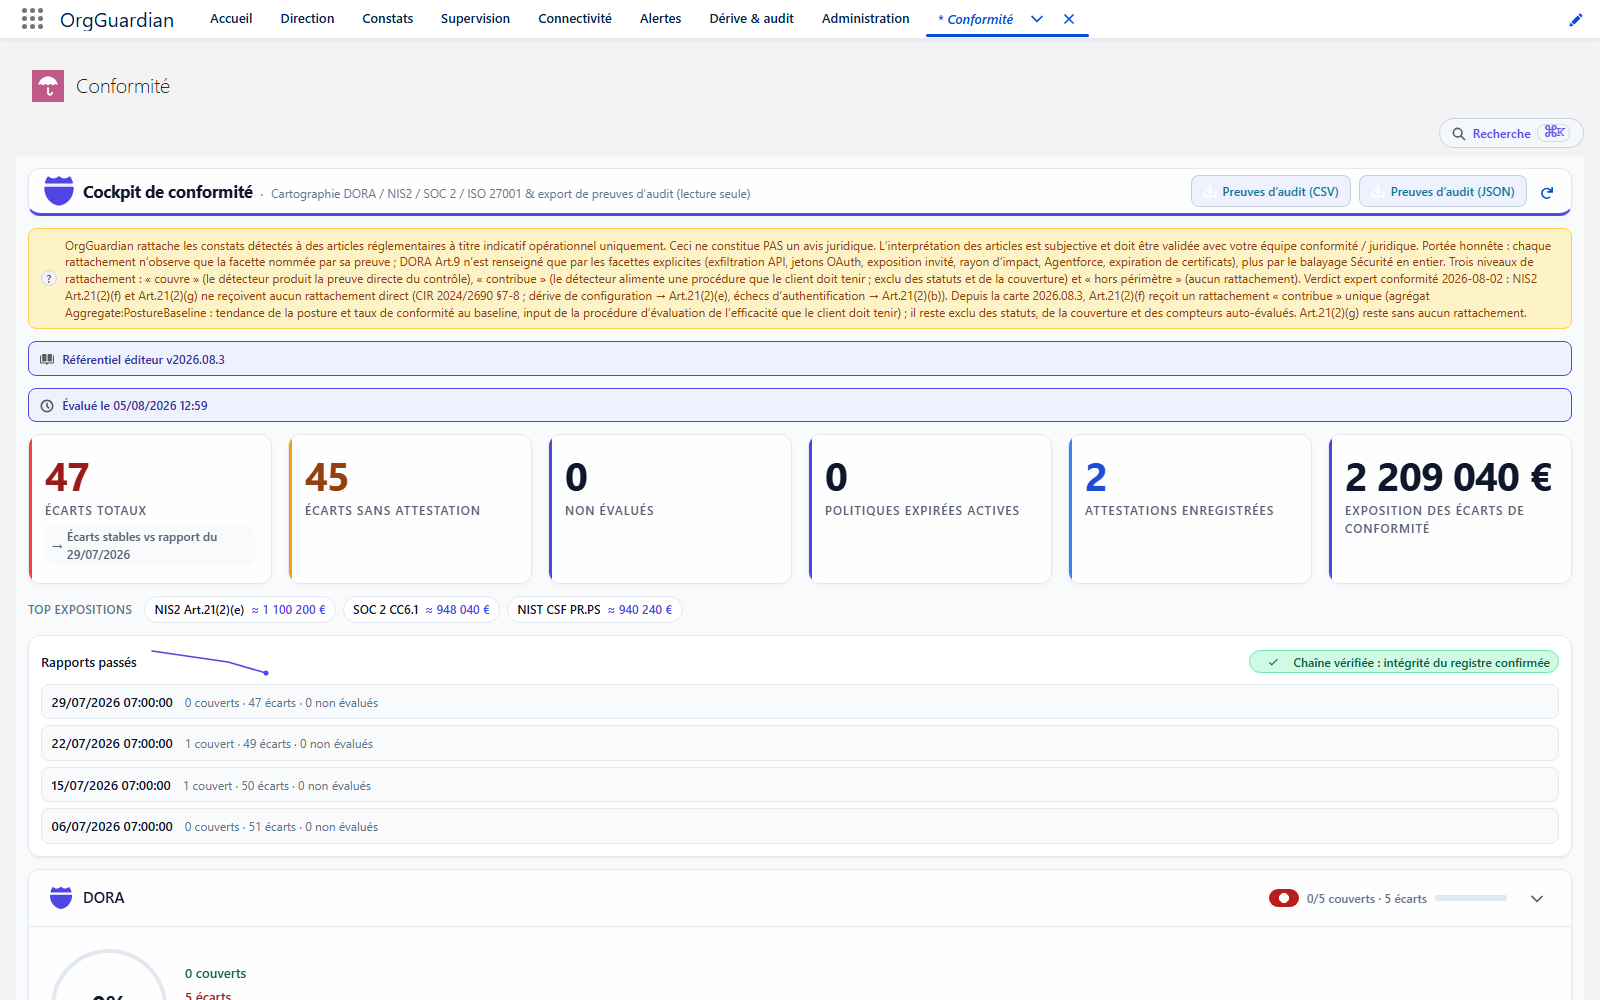Open the Dérive & audit menu

(752, 19)
